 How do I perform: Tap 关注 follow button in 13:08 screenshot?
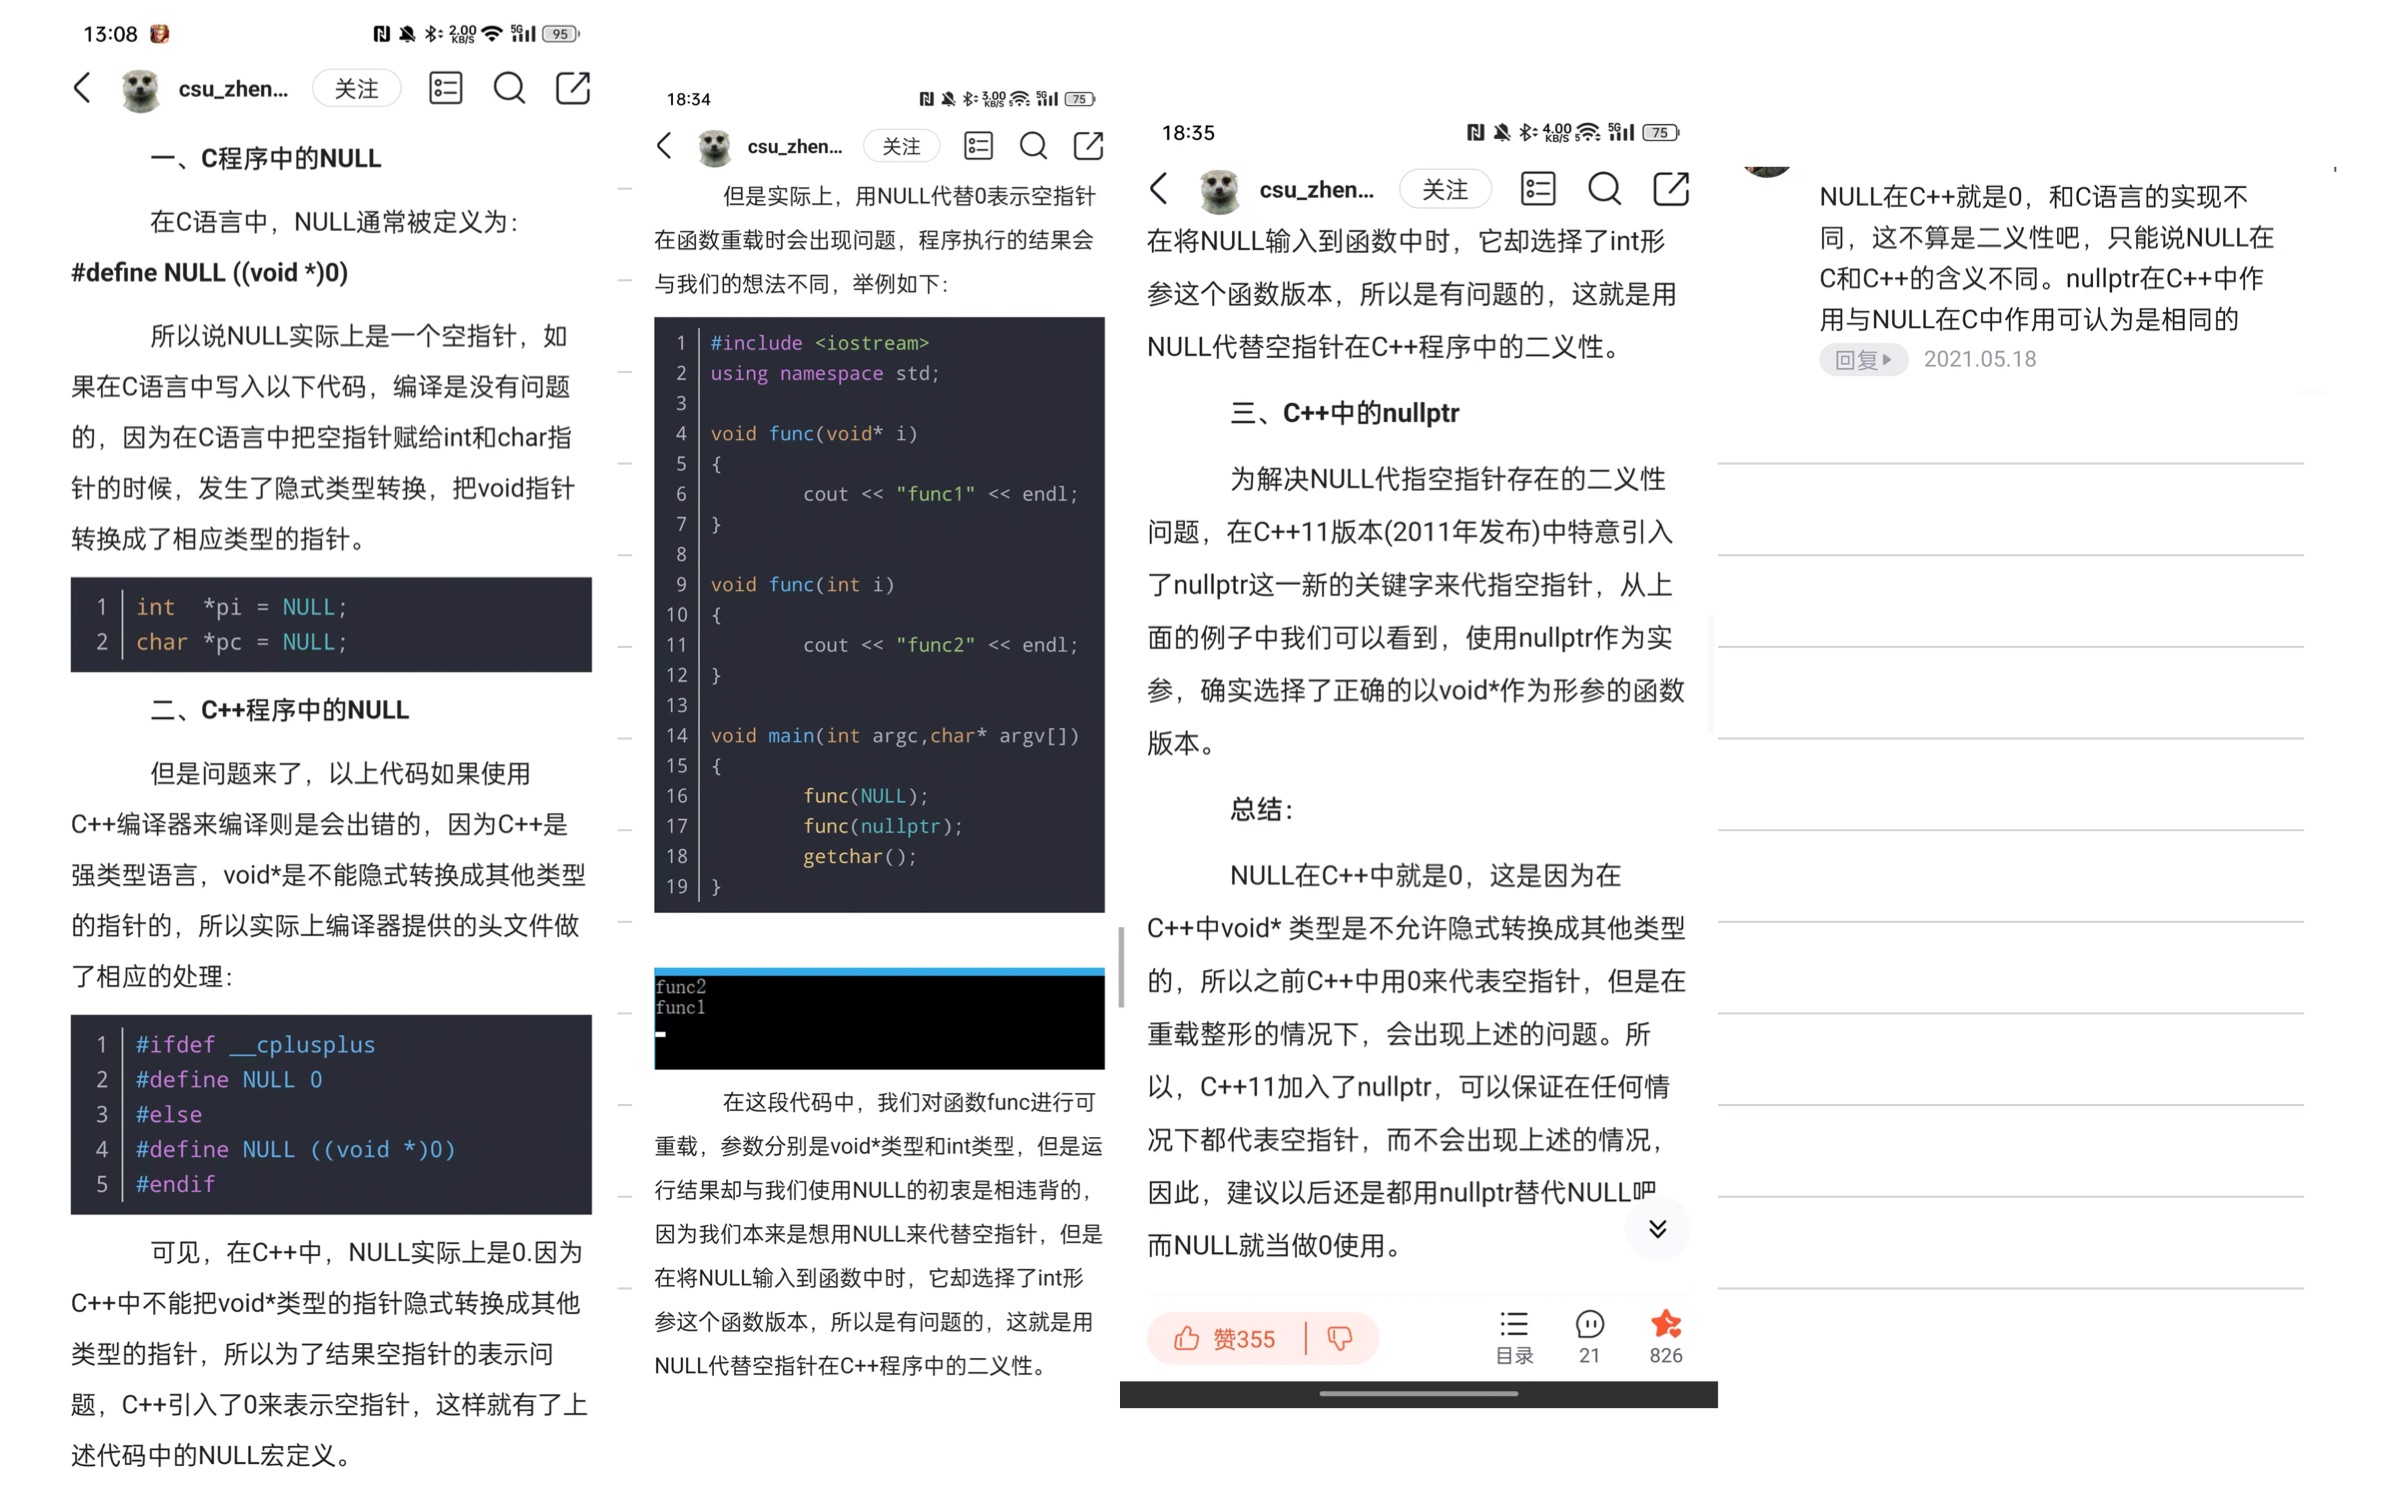[x=356, y=89]
